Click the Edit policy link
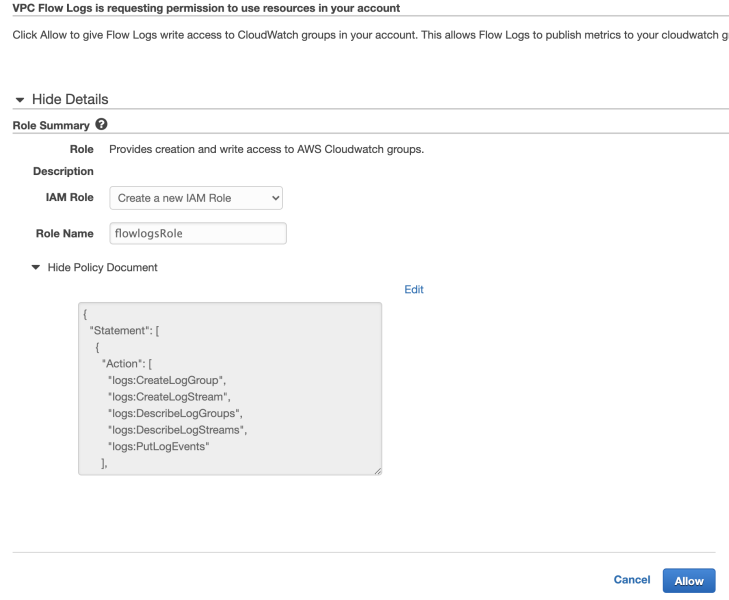Image resolution: width=729 pixels, height=600 pixels. tap(414, 290)
